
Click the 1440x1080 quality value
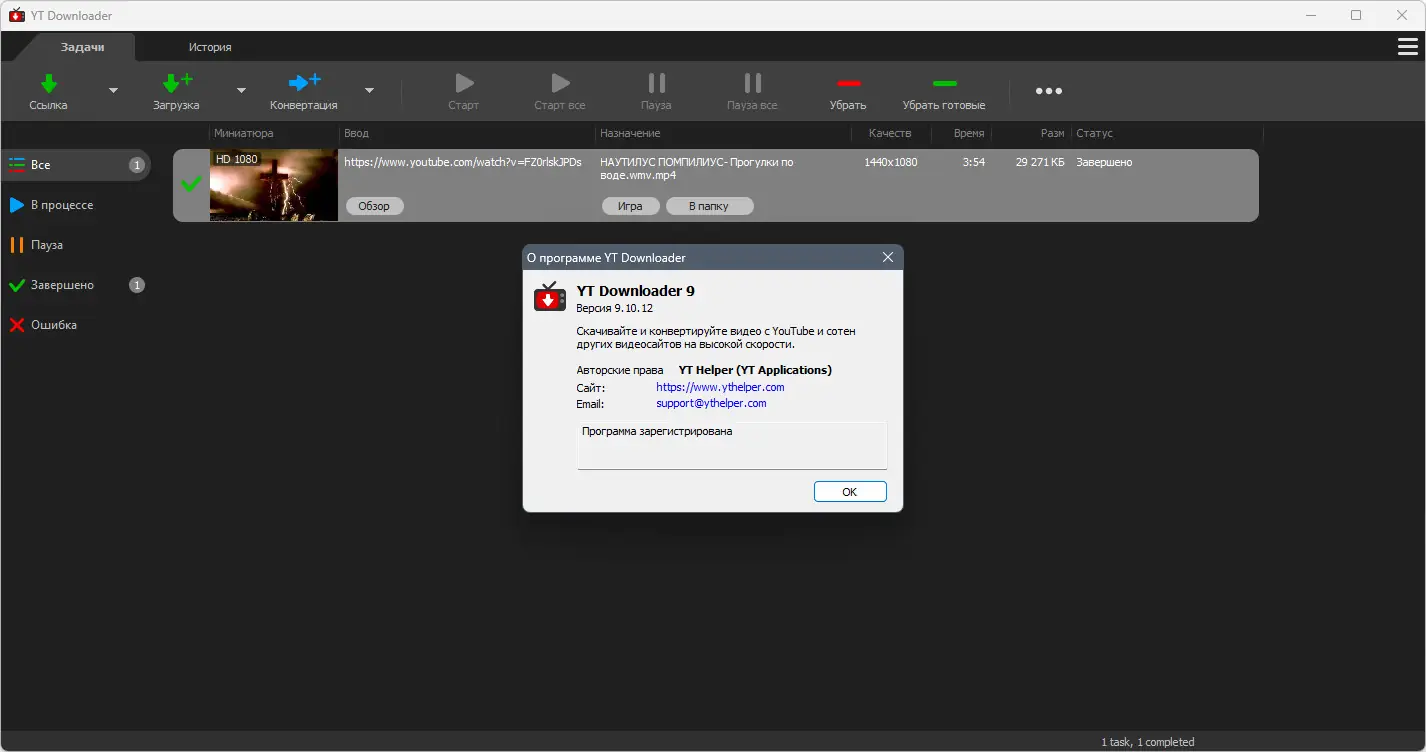pos(891,162)
